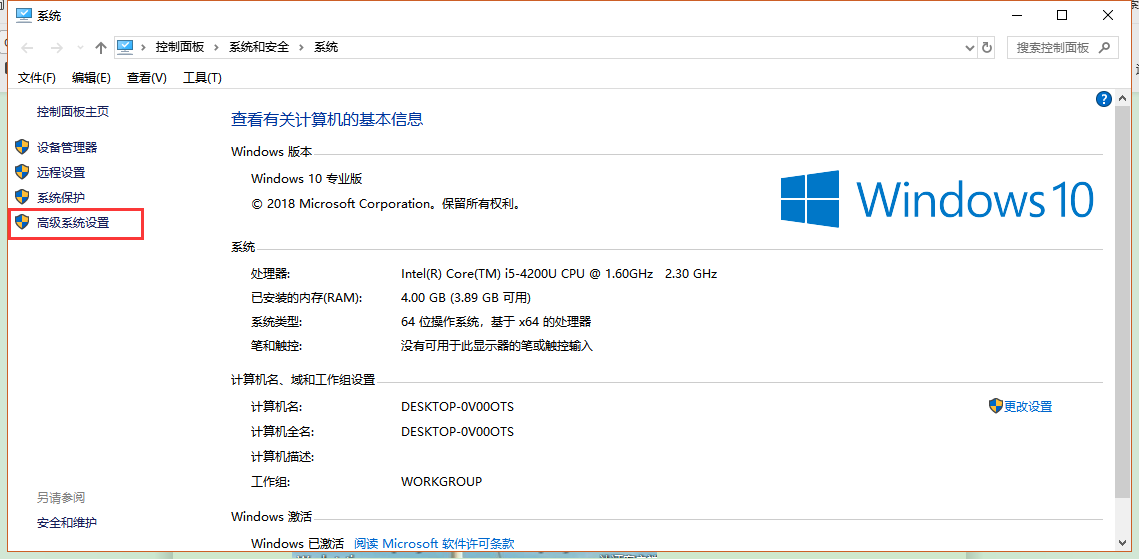This screenshot has height=559, width=1139.
Task: Click the 64 位操作系统 system type text
Action: coord(496,322)
